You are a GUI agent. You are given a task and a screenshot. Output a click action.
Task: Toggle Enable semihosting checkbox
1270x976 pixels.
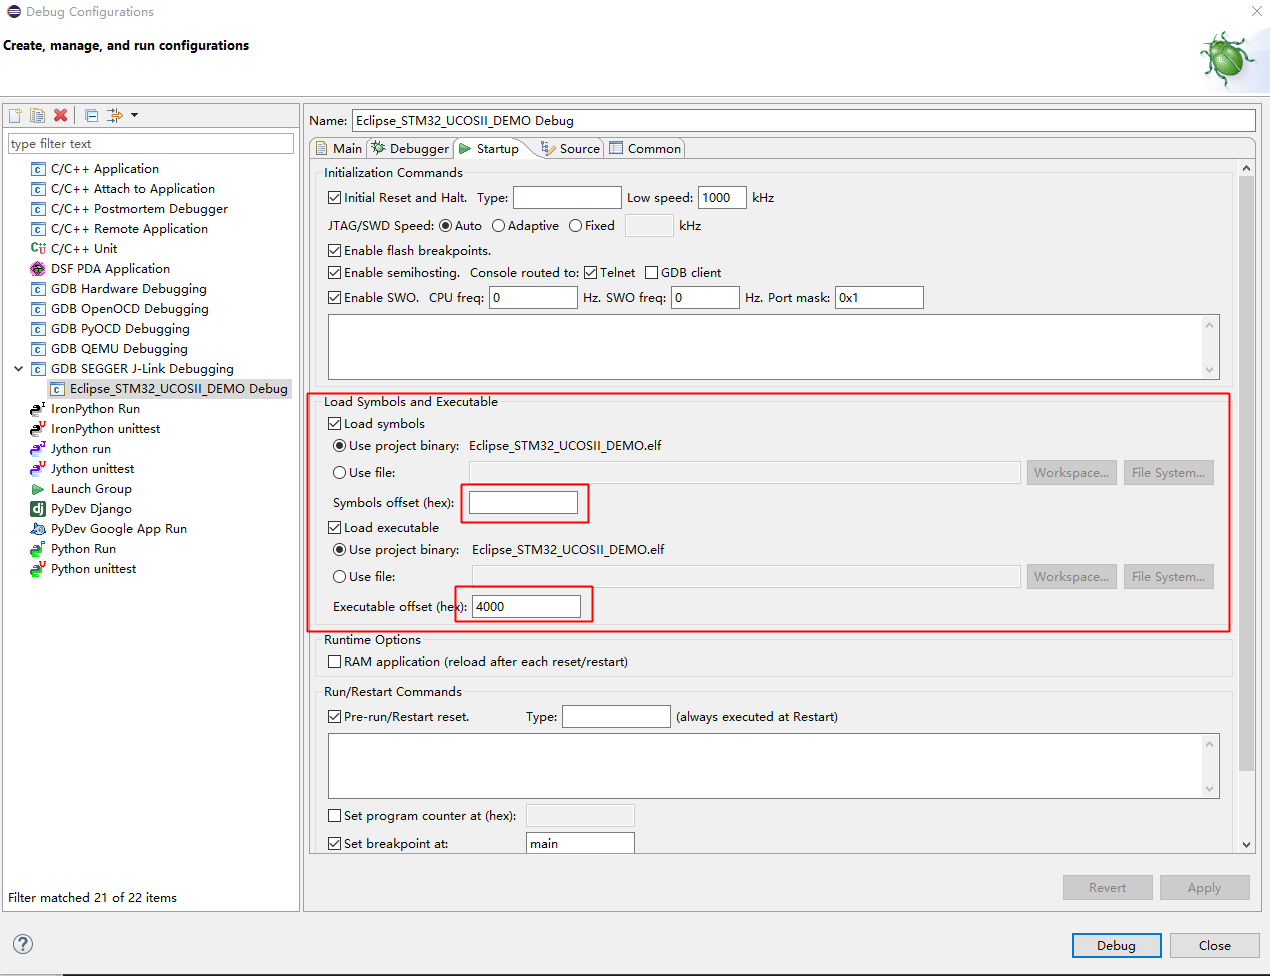pyautogui.click(x=335, y=273)
